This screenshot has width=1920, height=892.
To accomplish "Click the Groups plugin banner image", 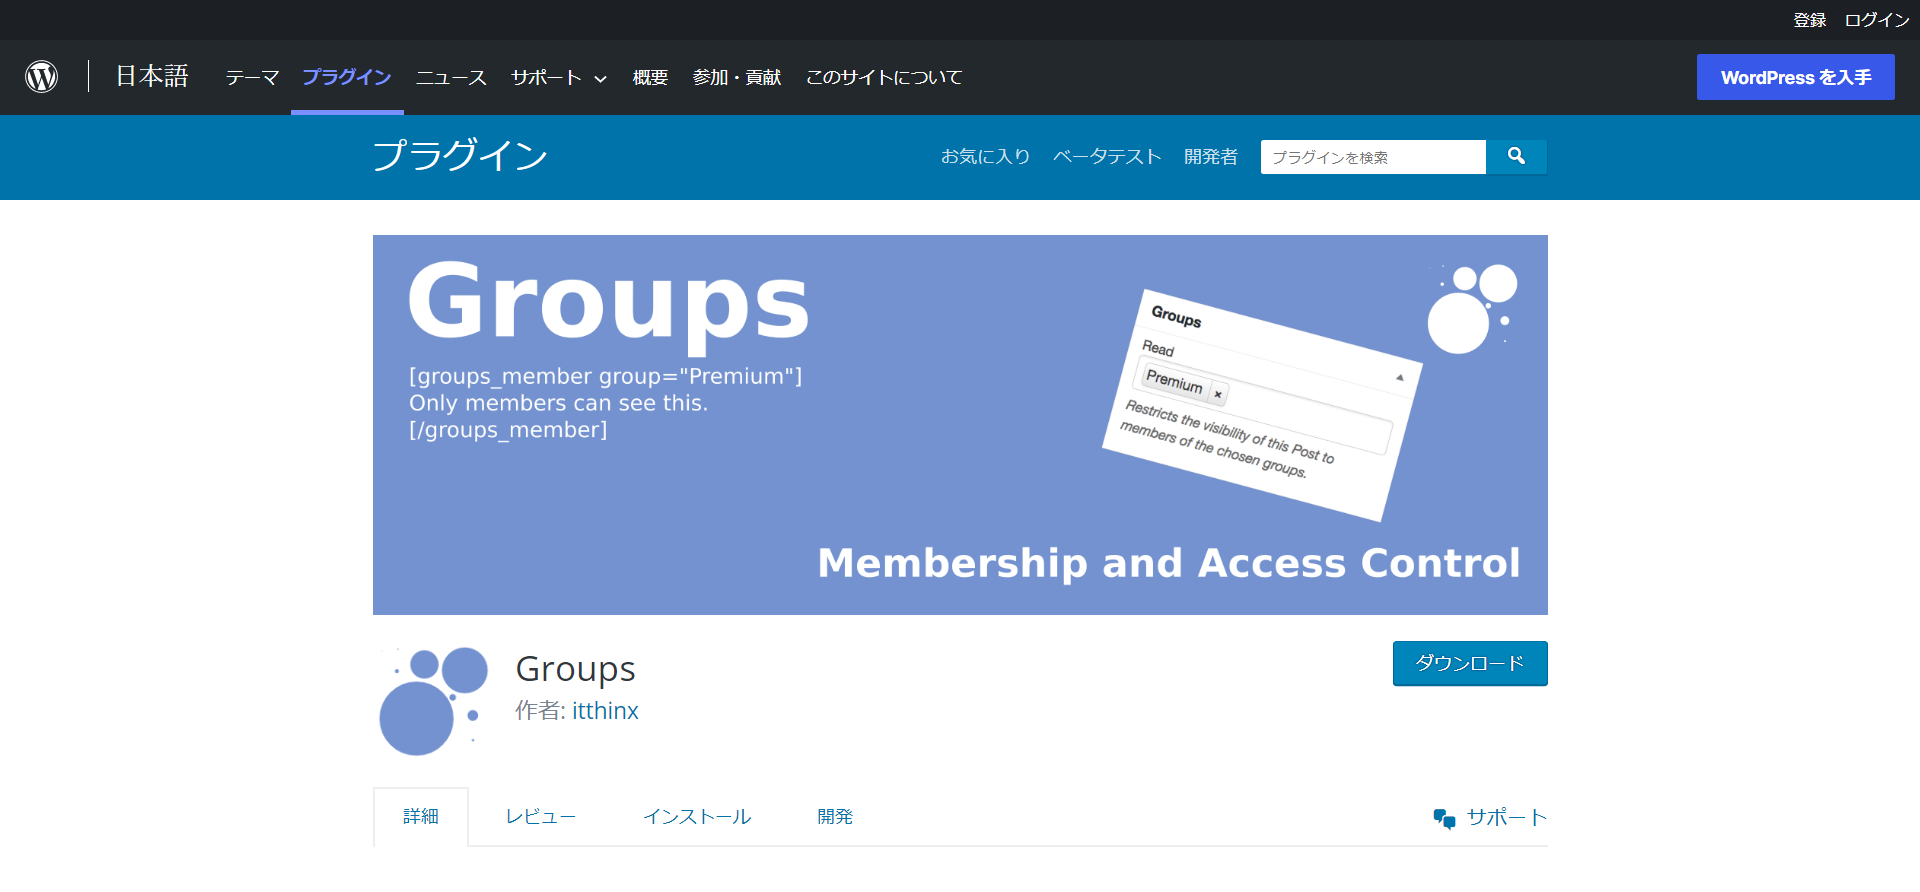I will pyautogui.click(x=960, y=425).
